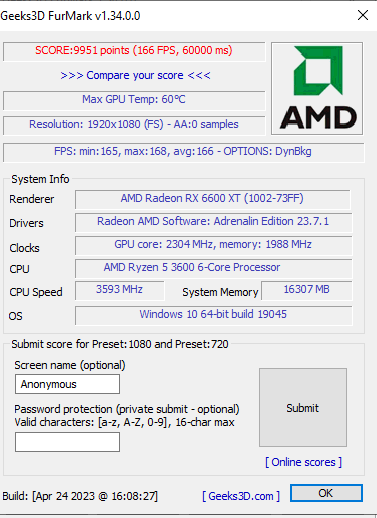This screenshot has height=518, width=377.
Task: Close the FurMark results dialog
Action: tap(363, 15)
